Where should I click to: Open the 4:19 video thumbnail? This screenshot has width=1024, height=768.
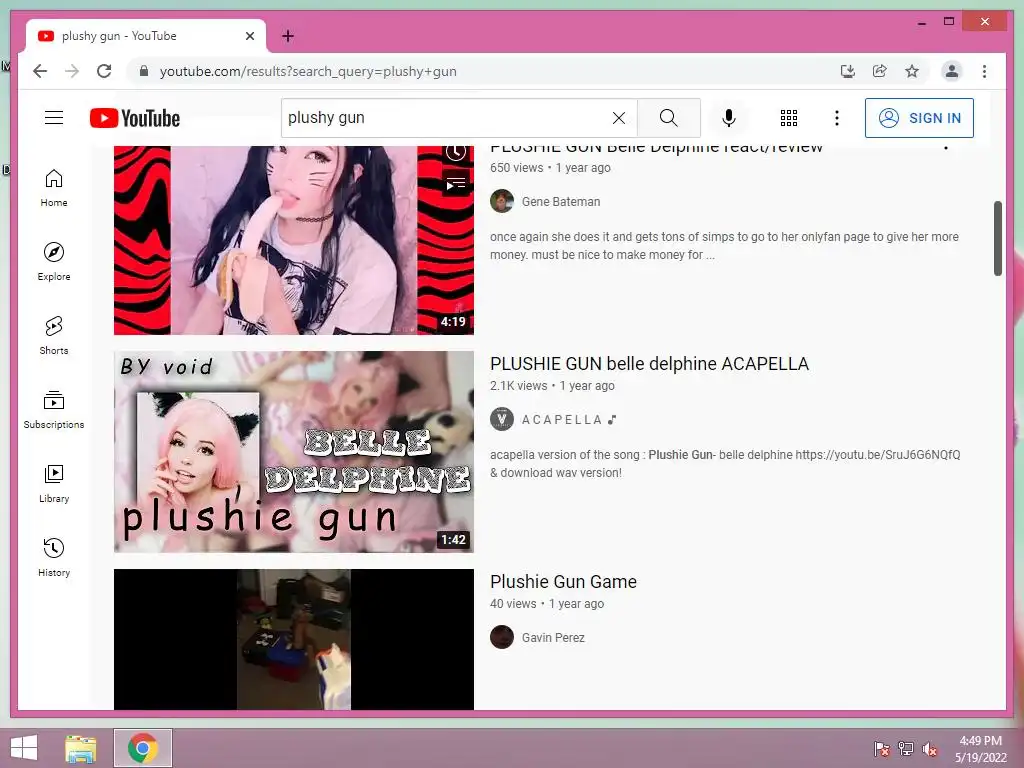click(294, 240)
